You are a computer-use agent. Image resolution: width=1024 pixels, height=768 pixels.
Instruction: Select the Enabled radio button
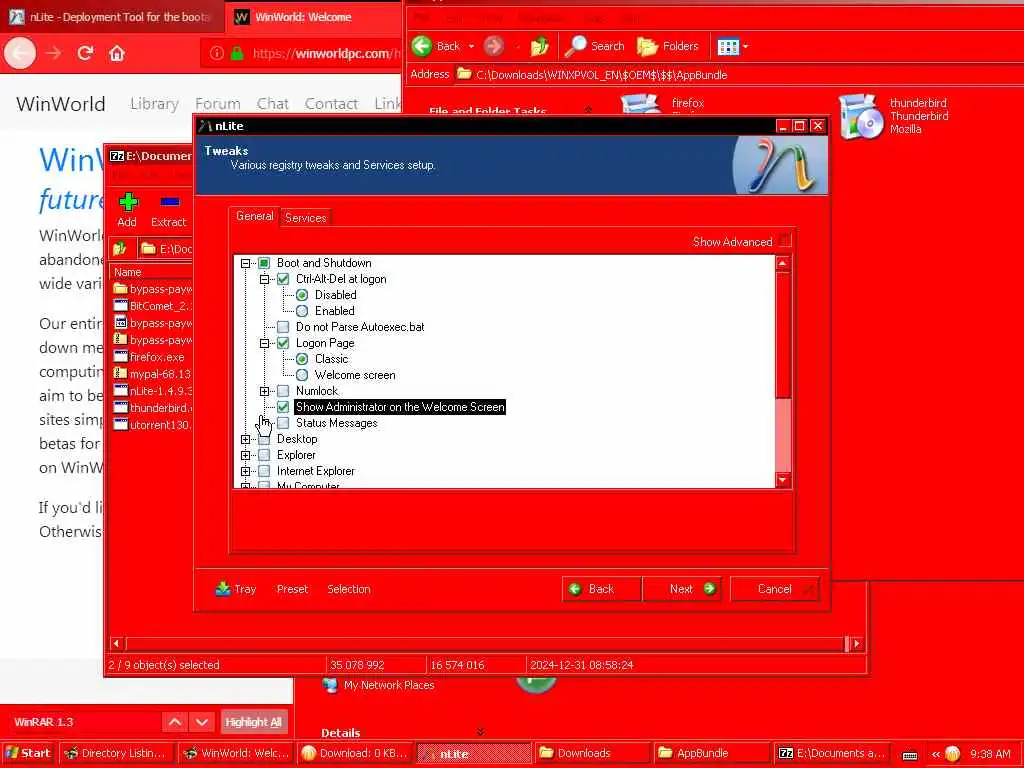302,311
